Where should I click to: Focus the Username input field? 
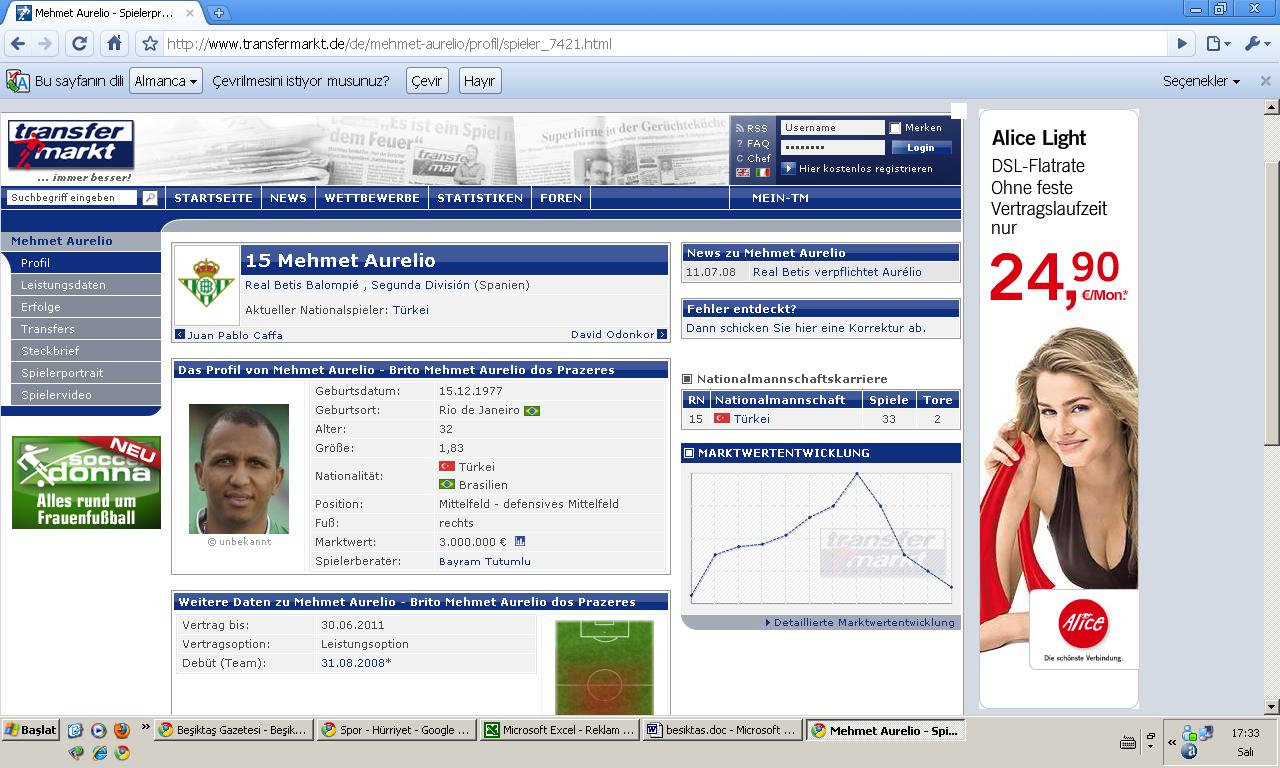832,128
